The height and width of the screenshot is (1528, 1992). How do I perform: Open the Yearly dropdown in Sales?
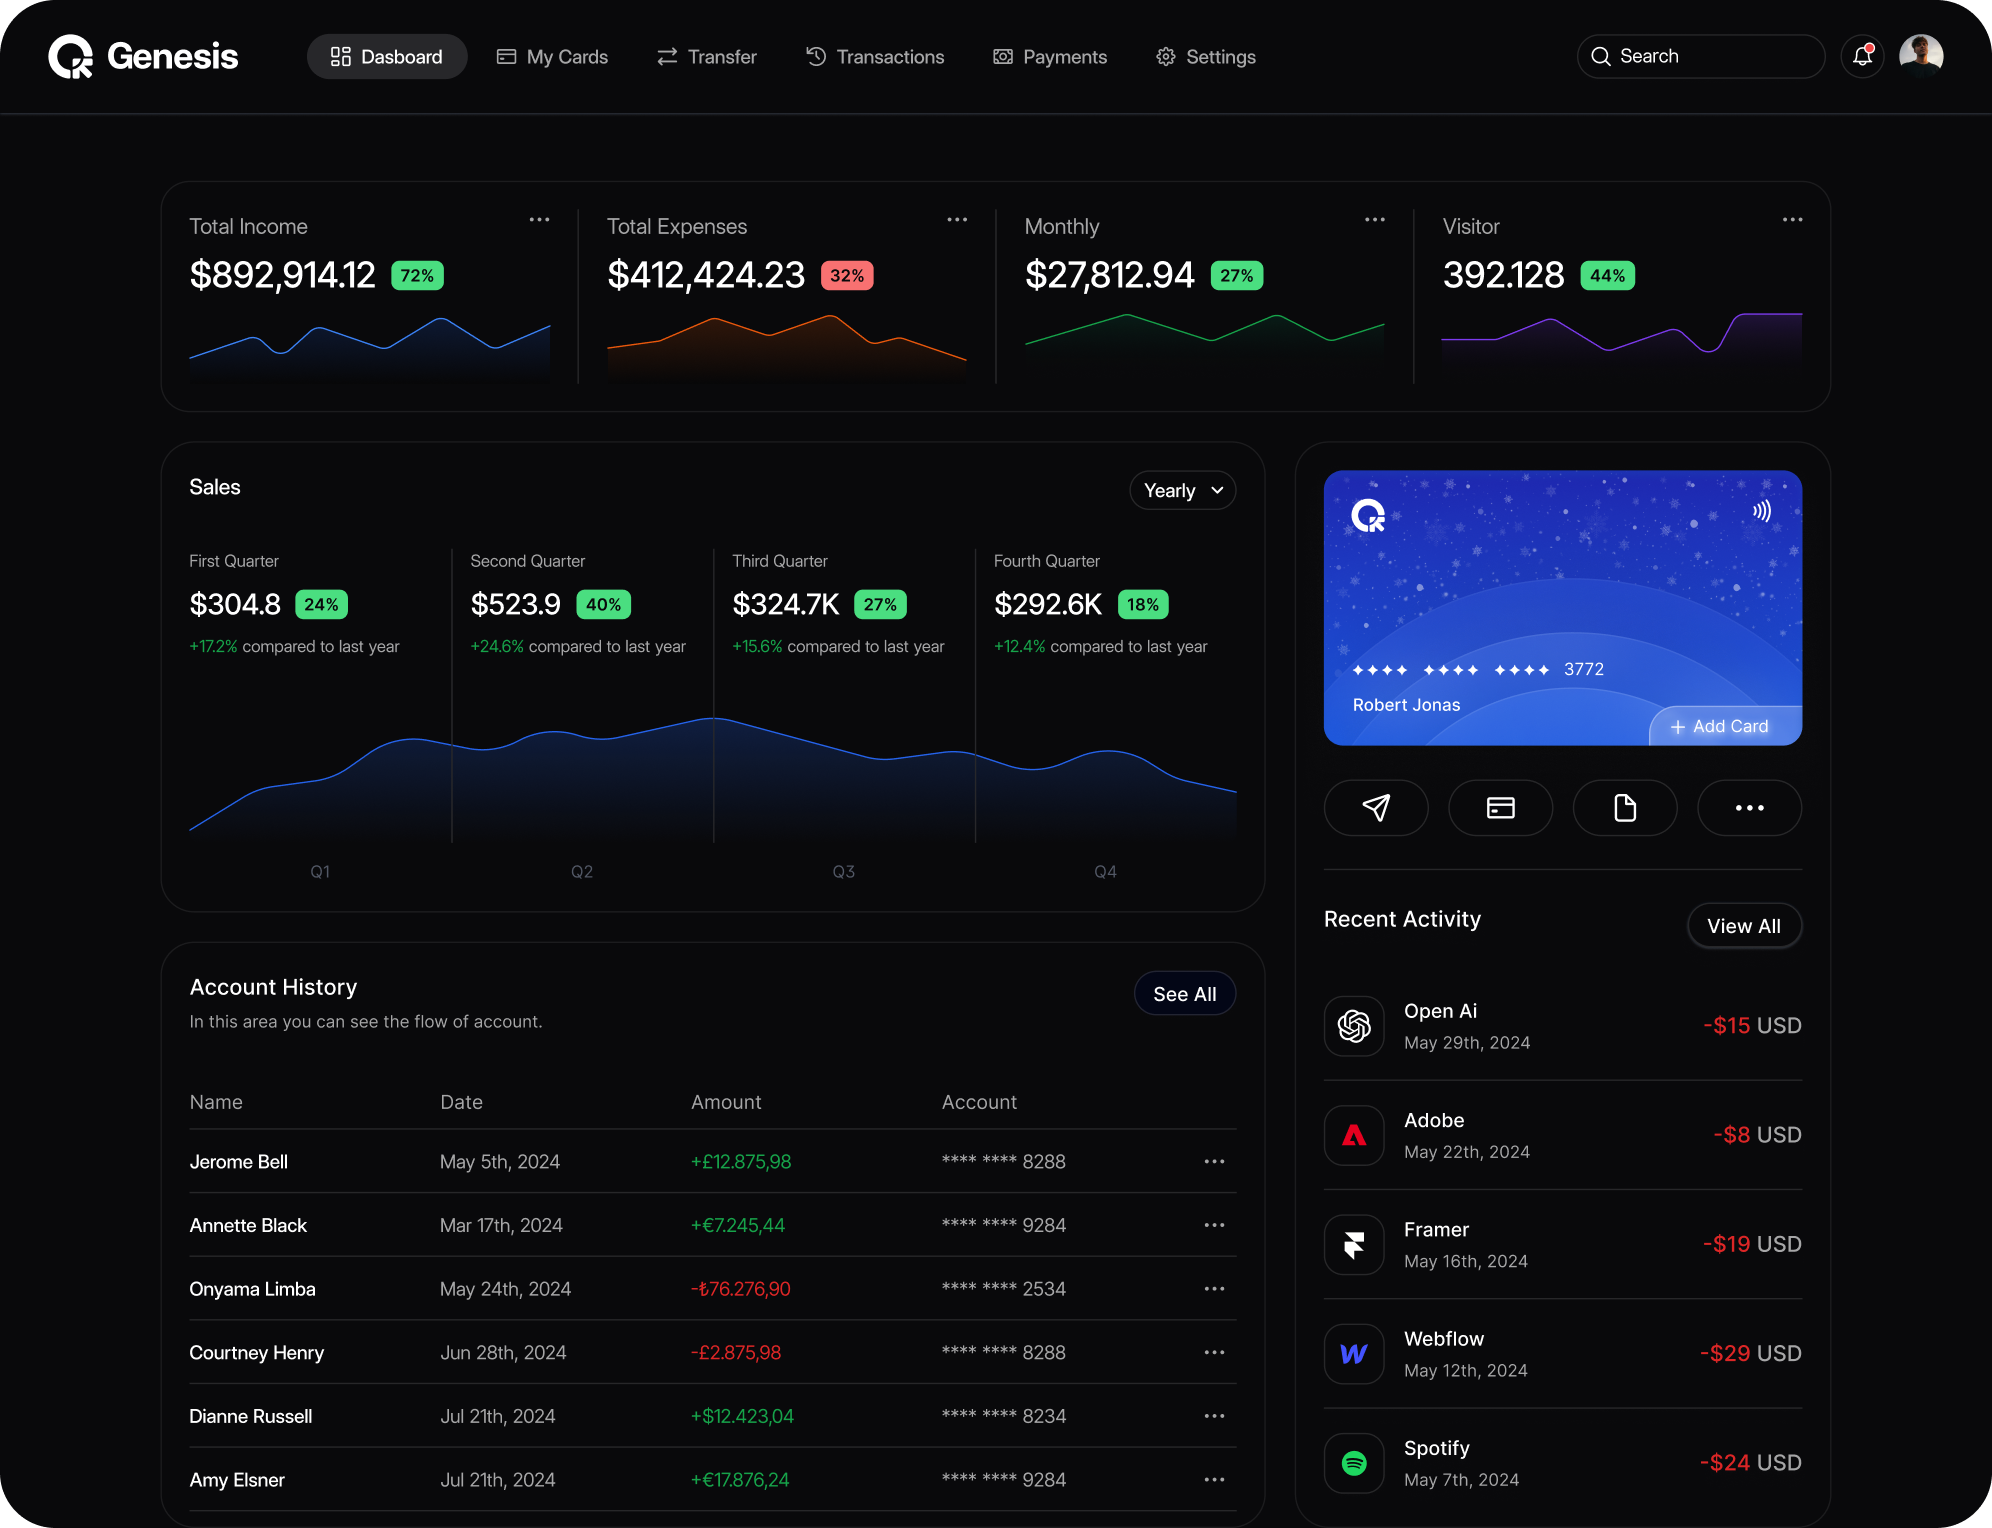(1183, 491)
